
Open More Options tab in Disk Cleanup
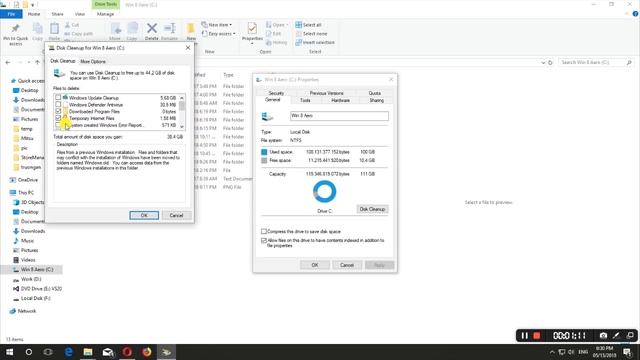[x=93, y=62]
